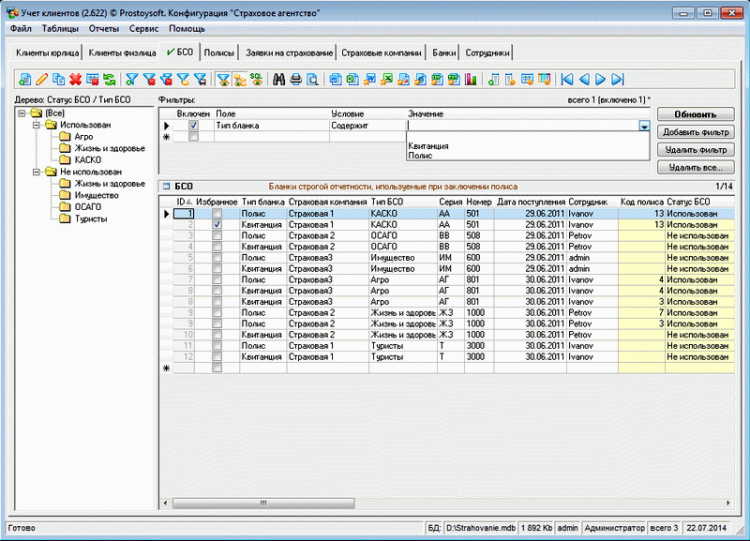This screenshot has height=541, width=750.
Task: Jump to first record navigation arrow
Action: coord(567,79)
